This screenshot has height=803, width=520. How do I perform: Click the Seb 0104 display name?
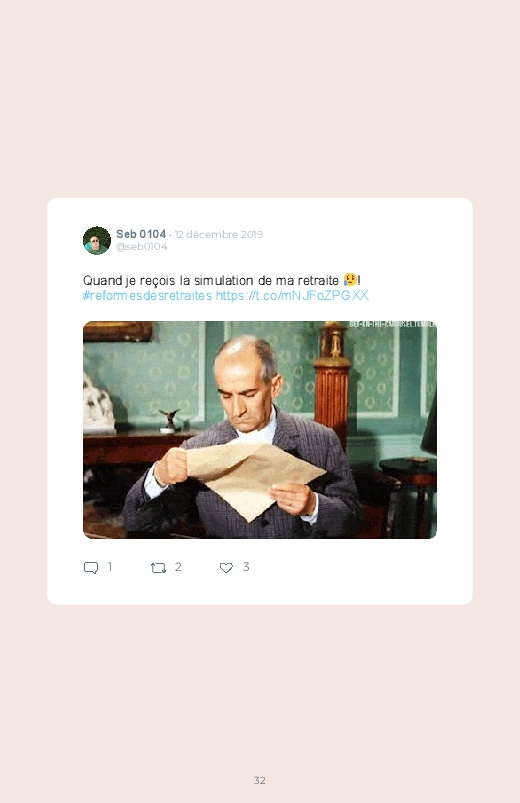pos(141,234)
